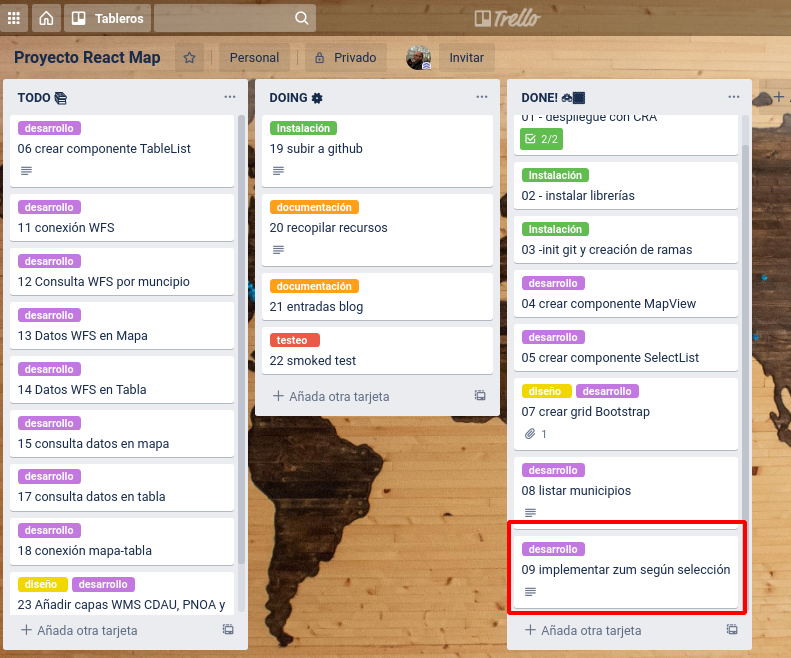The image size is (791, 658).
Task: Click description icon on card 08
Action: [530, 513]
